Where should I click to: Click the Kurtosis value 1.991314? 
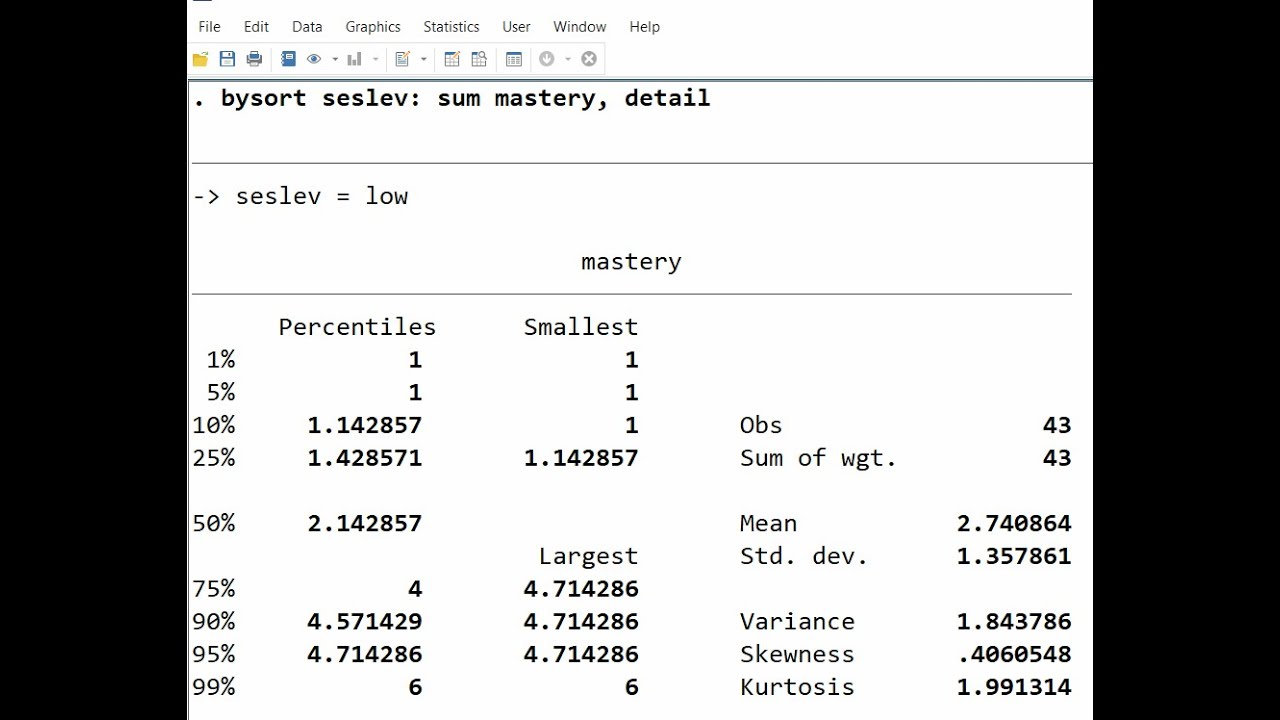1014,687
